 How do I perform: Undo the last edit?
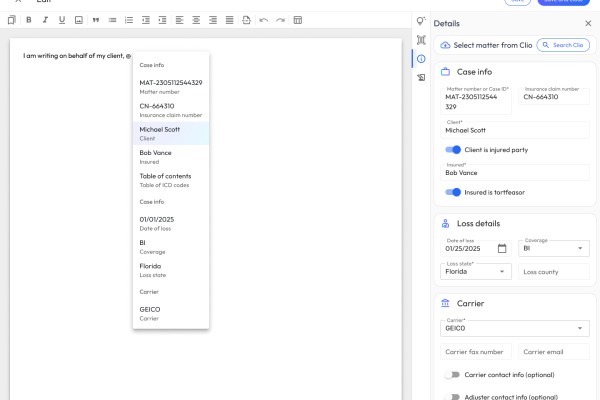(264, 20)
